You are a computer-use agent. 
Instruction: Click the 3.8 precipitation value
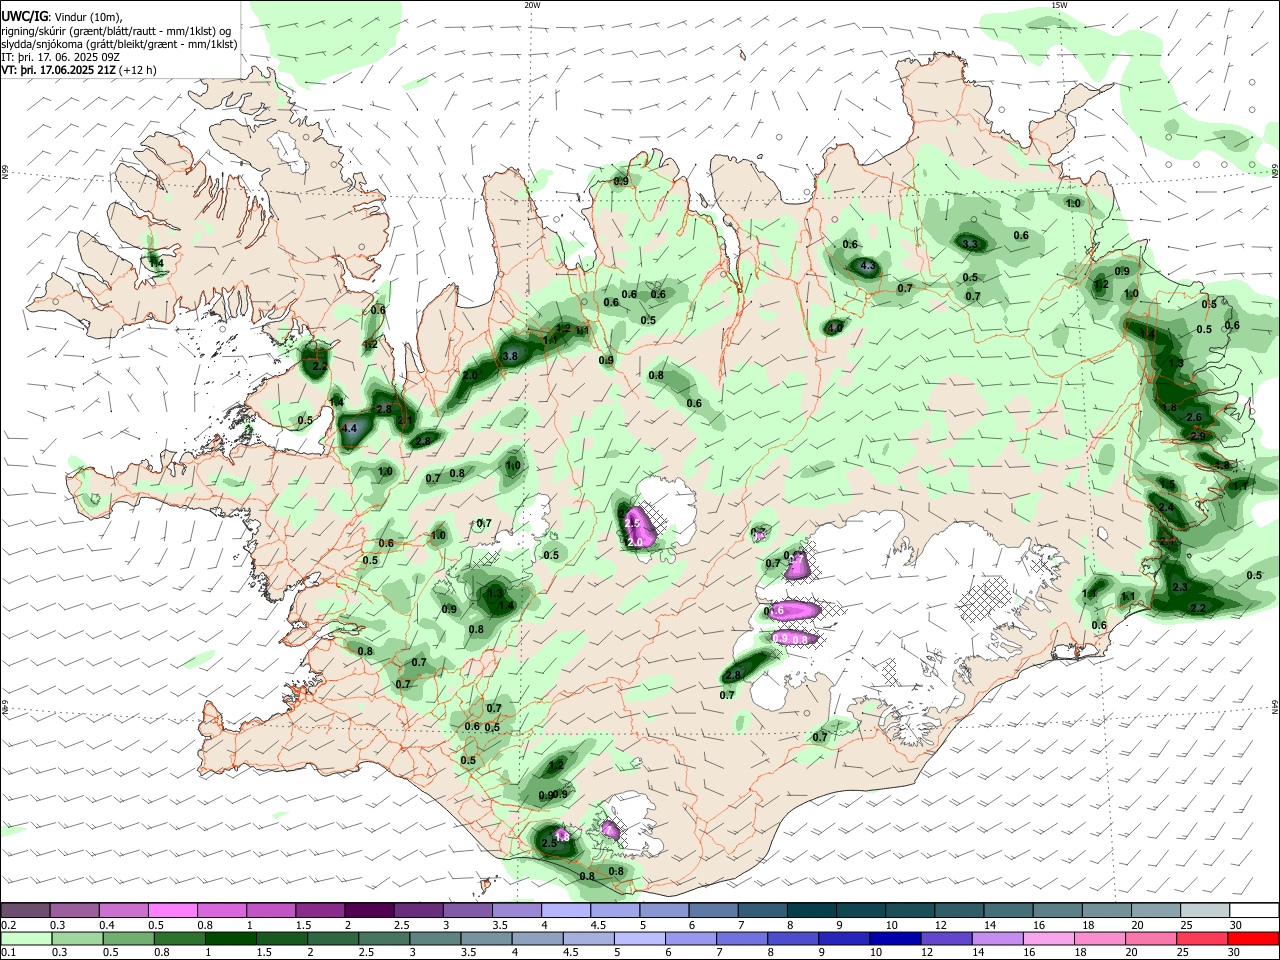pyautogui.click(x=510, y=356)
